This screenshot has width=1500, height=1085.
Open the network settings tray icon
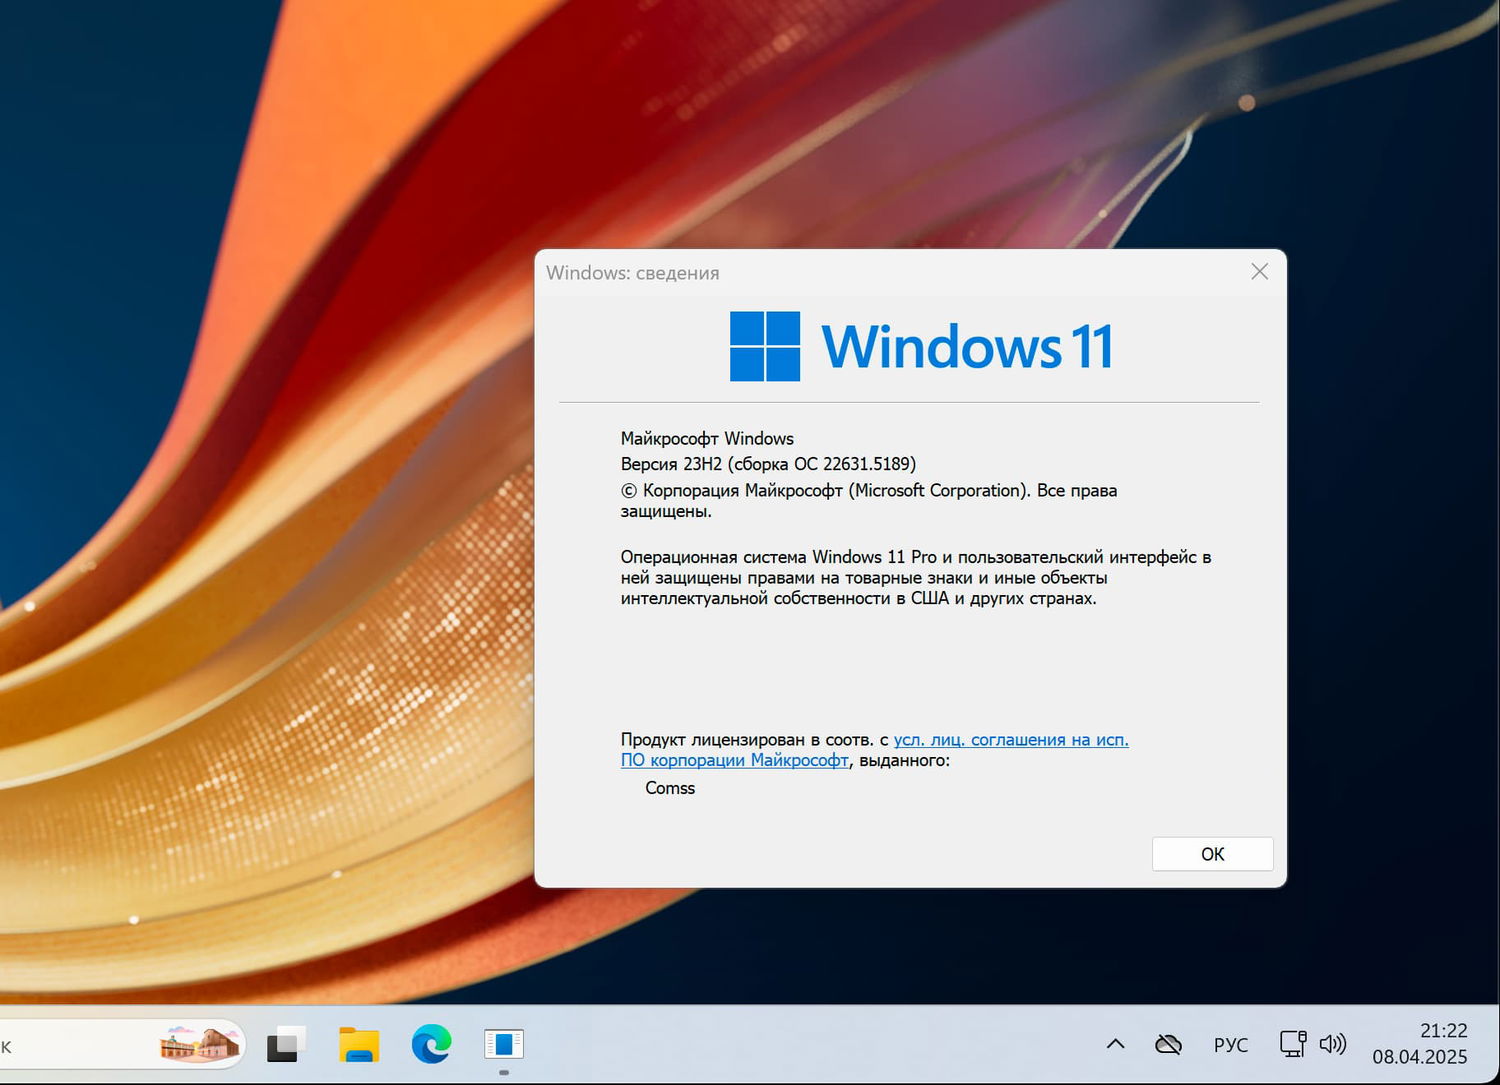[1292, 1044]
